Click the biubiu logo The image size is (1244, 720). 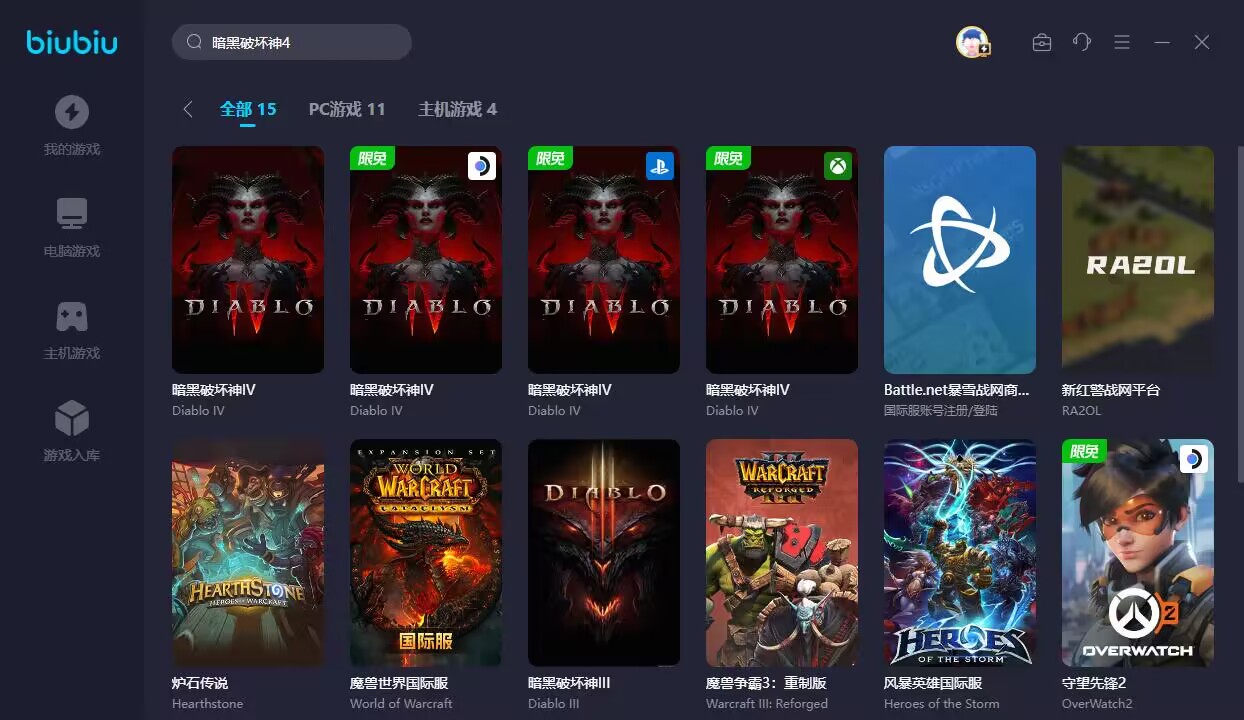click(72, 42)
